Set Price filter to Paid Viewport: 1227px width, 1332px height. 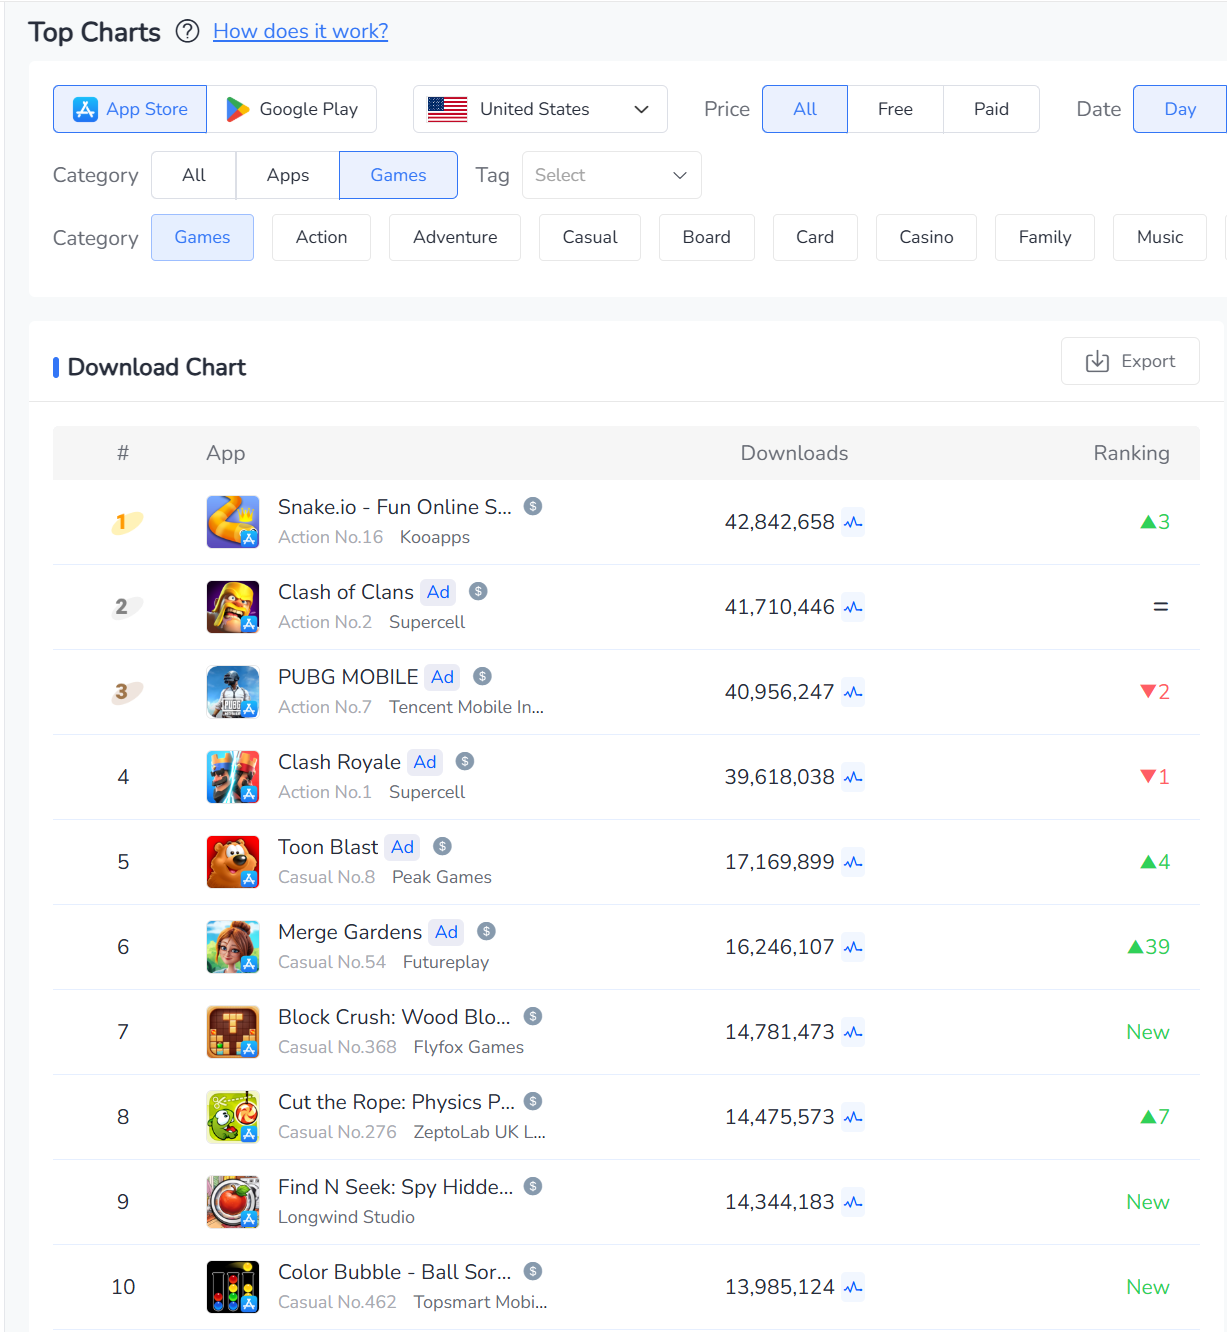(991, 109)
